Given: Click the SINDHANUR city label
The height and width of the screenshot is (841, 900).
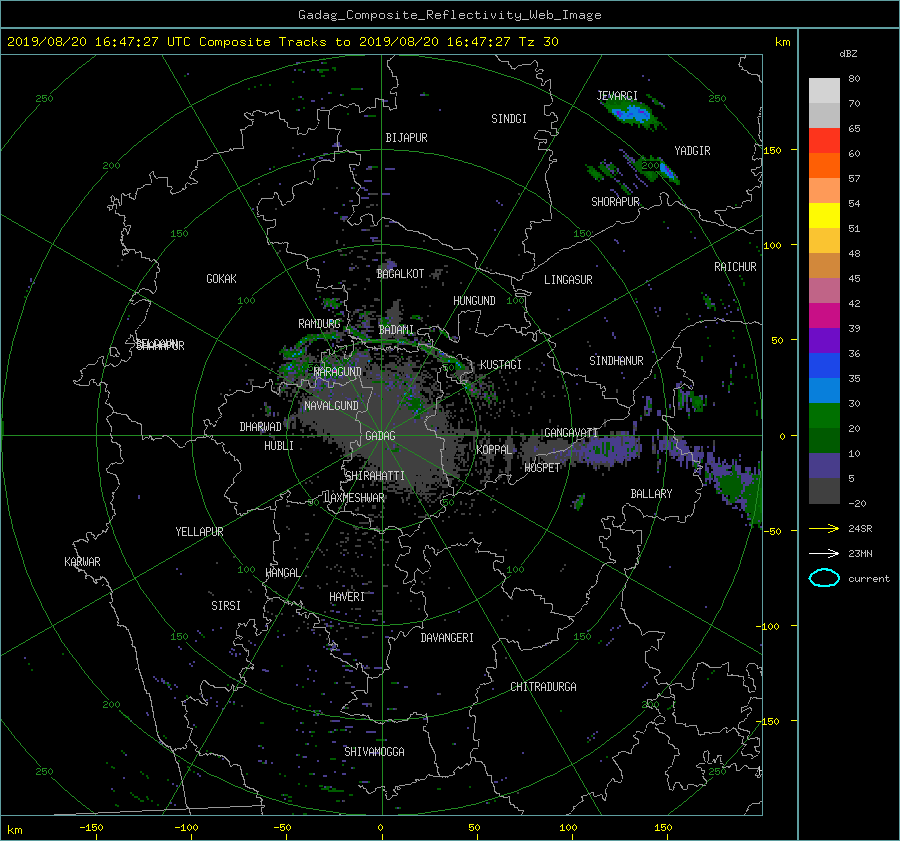Looking at the screenshot, I should coord(616,361).
